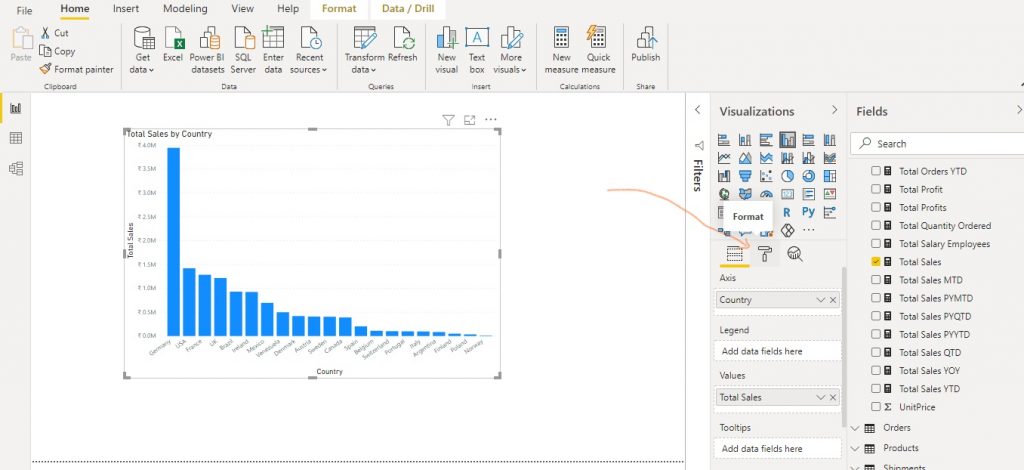
Task: Open chart's more options ellipsis
Action: (x=490, y=119)
